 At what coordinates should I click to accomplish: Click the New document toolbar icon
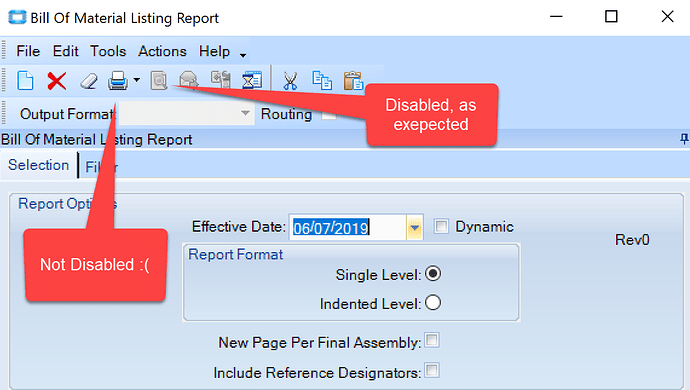[x=25, y=81]
